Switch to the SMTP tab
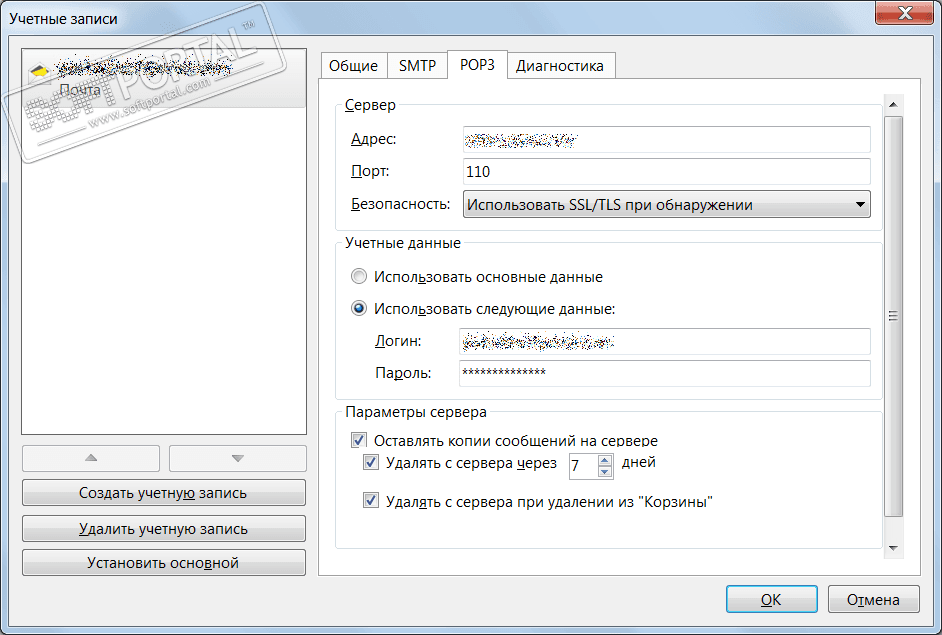942x635 pixels. [417, 66]
